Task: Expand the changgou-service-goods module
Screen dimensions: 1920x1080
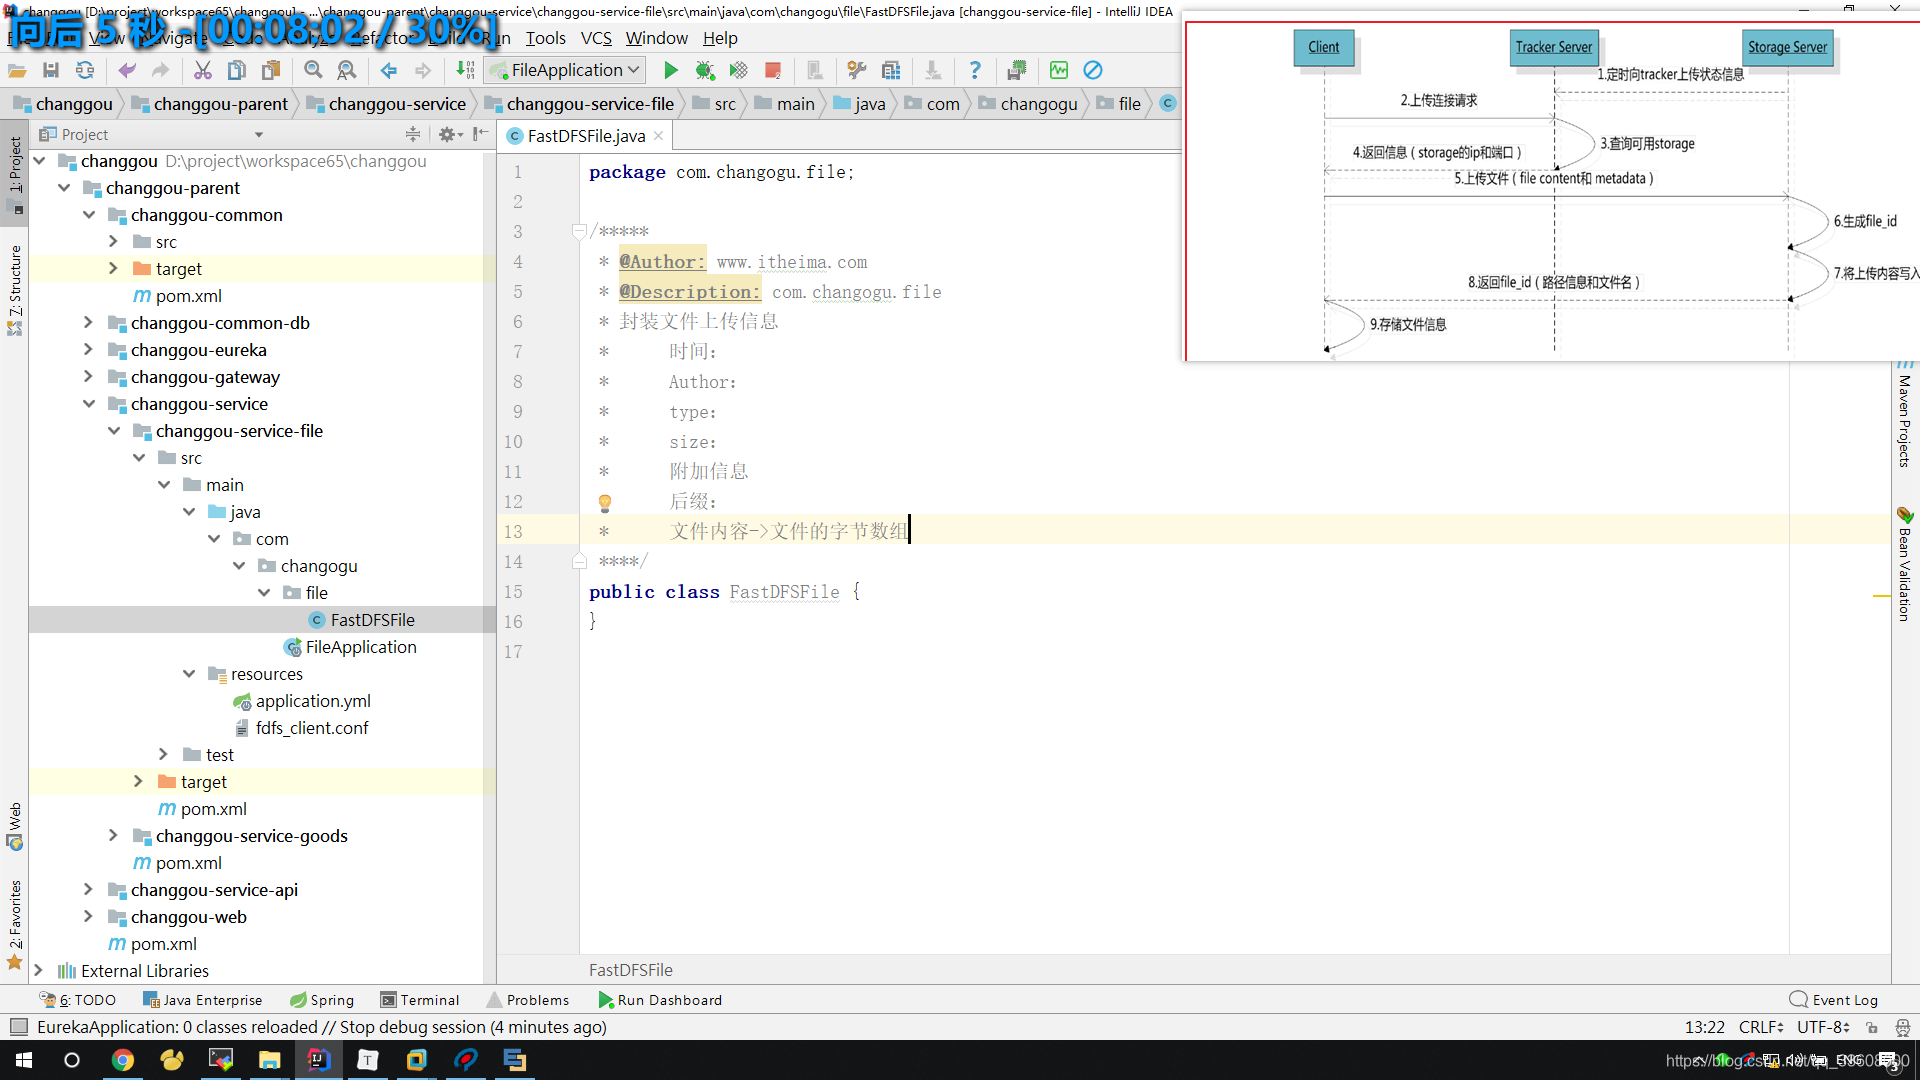Action: 114,836
